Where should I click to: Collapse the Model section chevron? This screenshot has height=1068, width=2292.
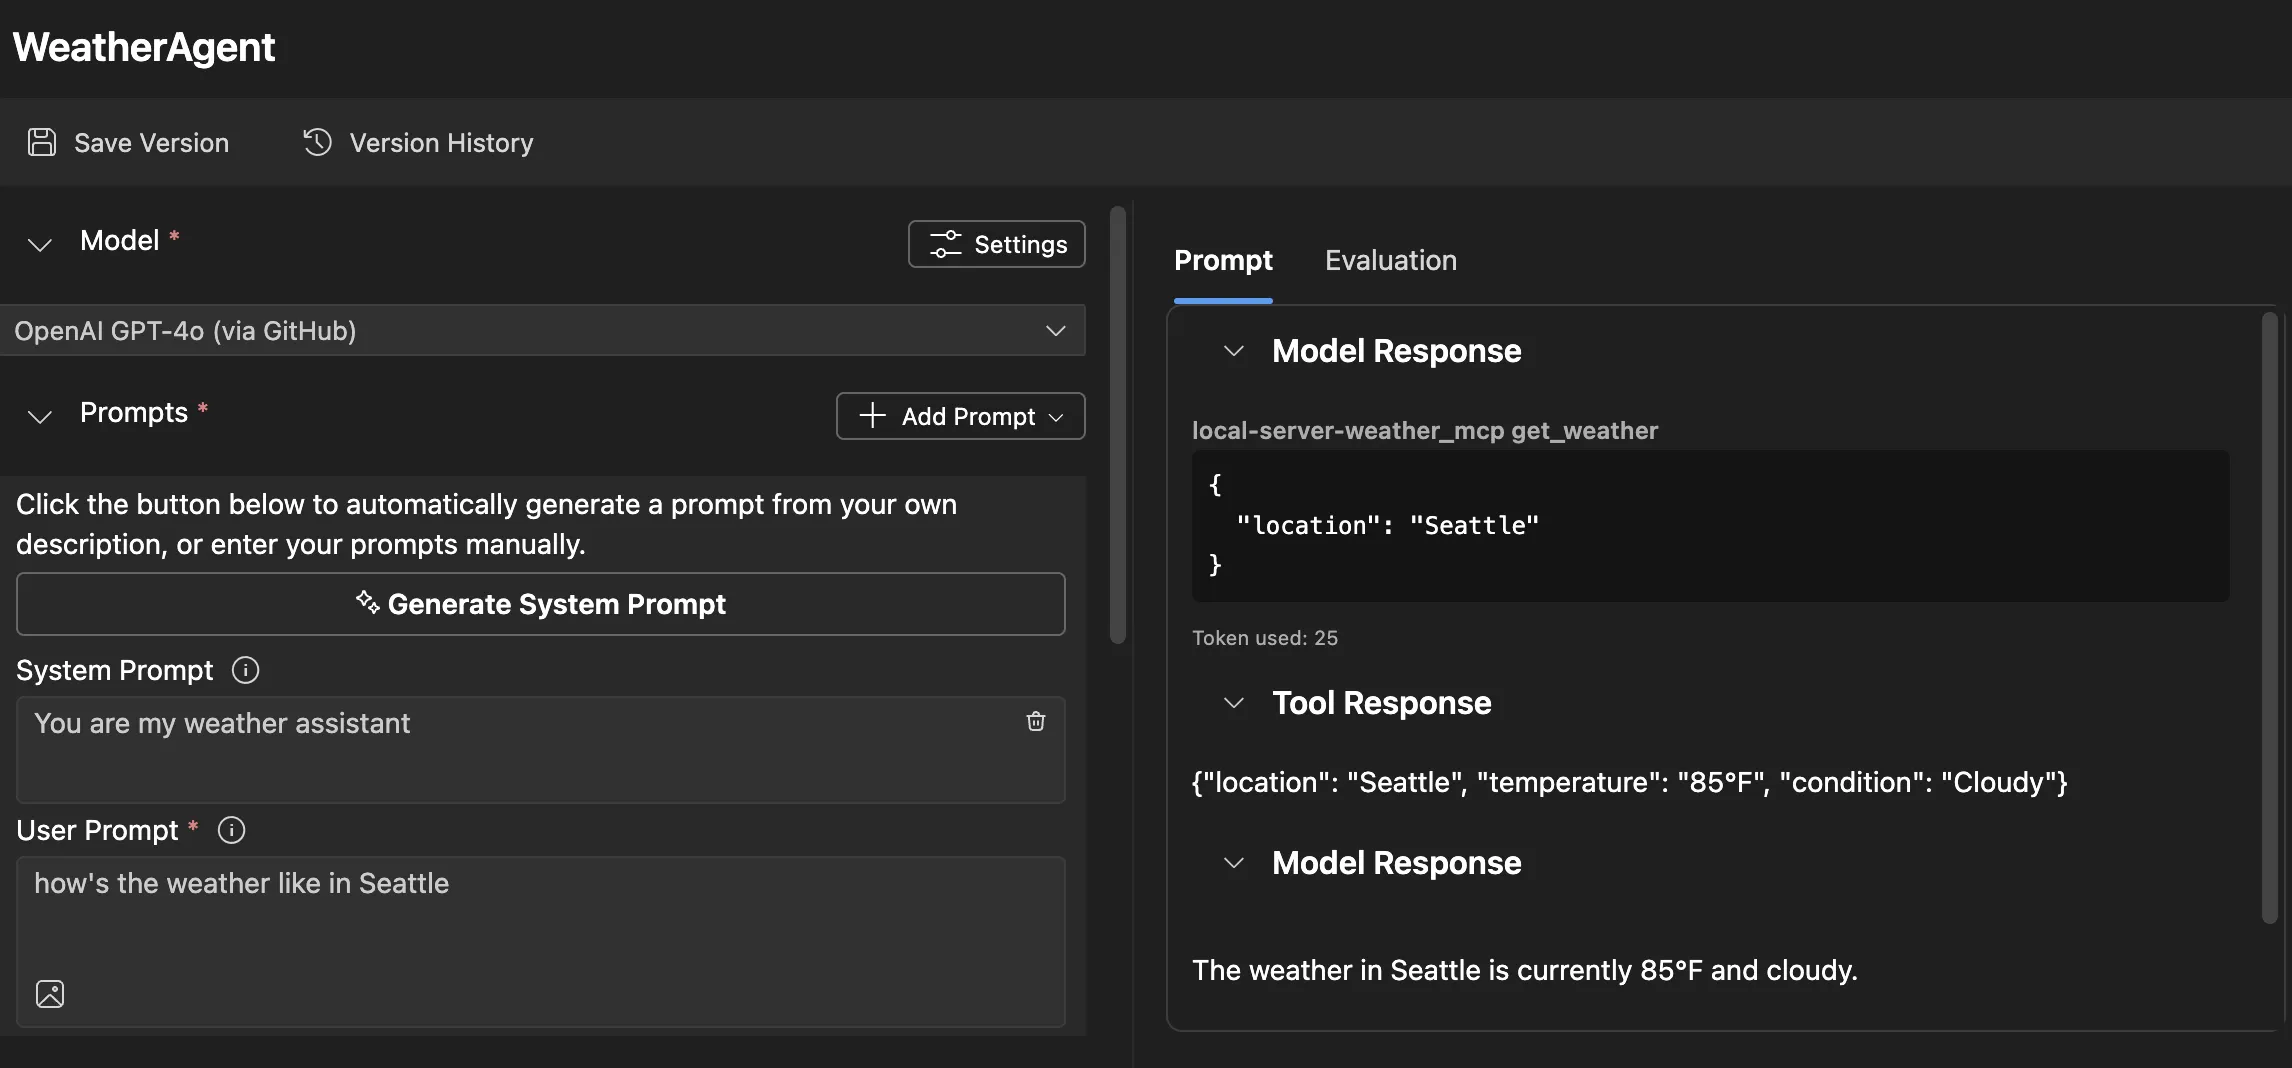point(39,244)
